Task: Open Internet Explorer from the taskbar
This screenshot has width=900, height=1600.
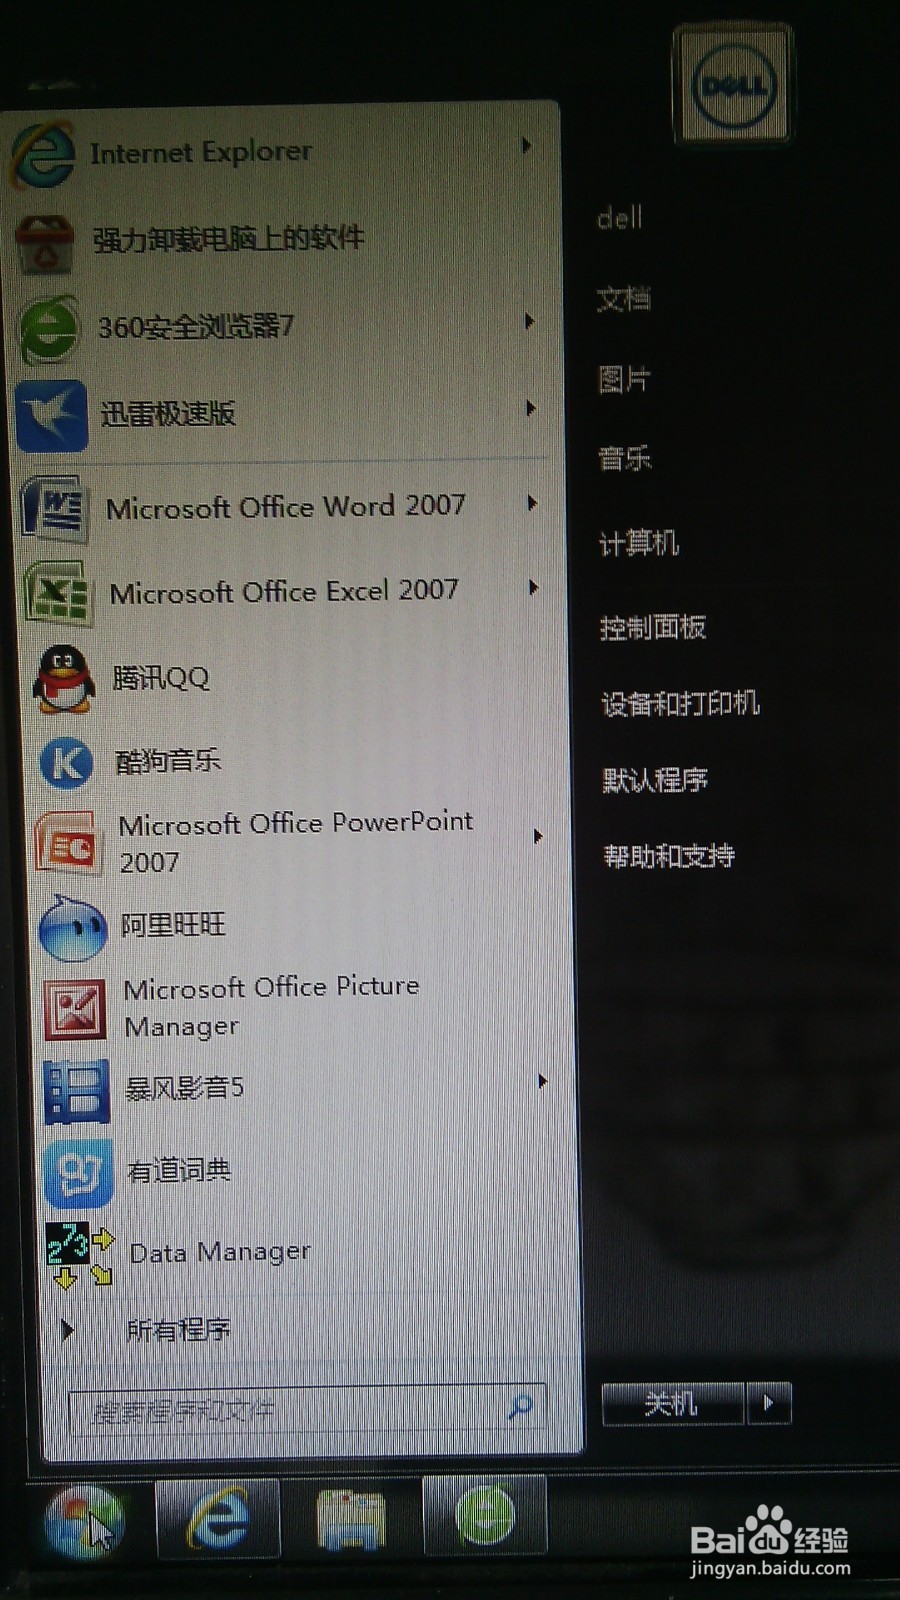Action: click(x=217, y=1519)
